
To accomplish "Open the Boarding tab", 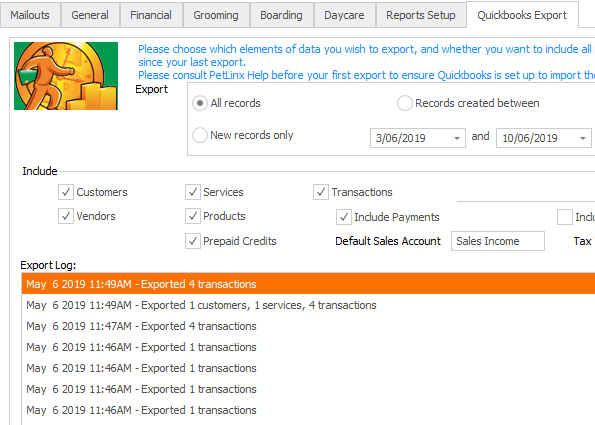I will point(281,15).
